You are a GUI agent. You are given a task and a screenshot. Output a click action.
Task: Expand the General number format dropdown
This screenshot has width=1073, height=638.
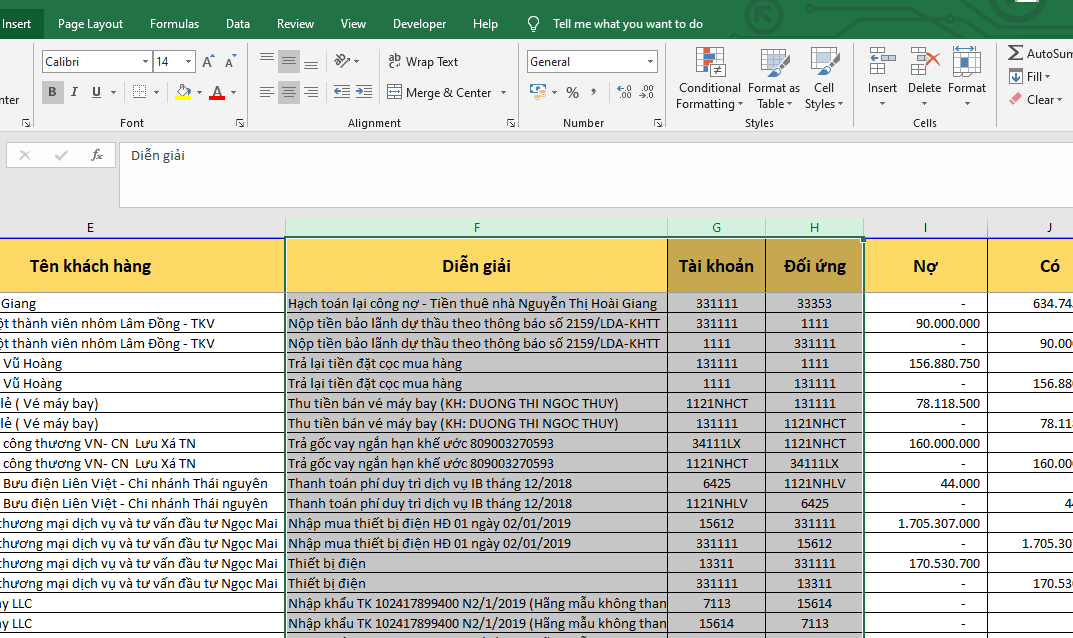(x=650, y=62)
